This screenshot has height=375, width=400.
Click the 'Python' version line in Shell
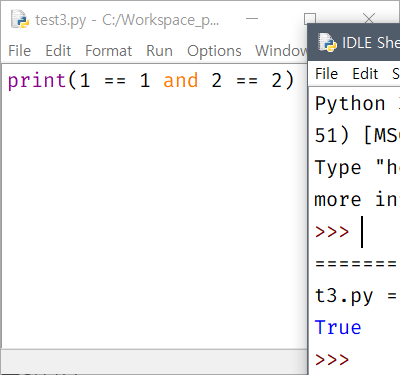(357, 104)
